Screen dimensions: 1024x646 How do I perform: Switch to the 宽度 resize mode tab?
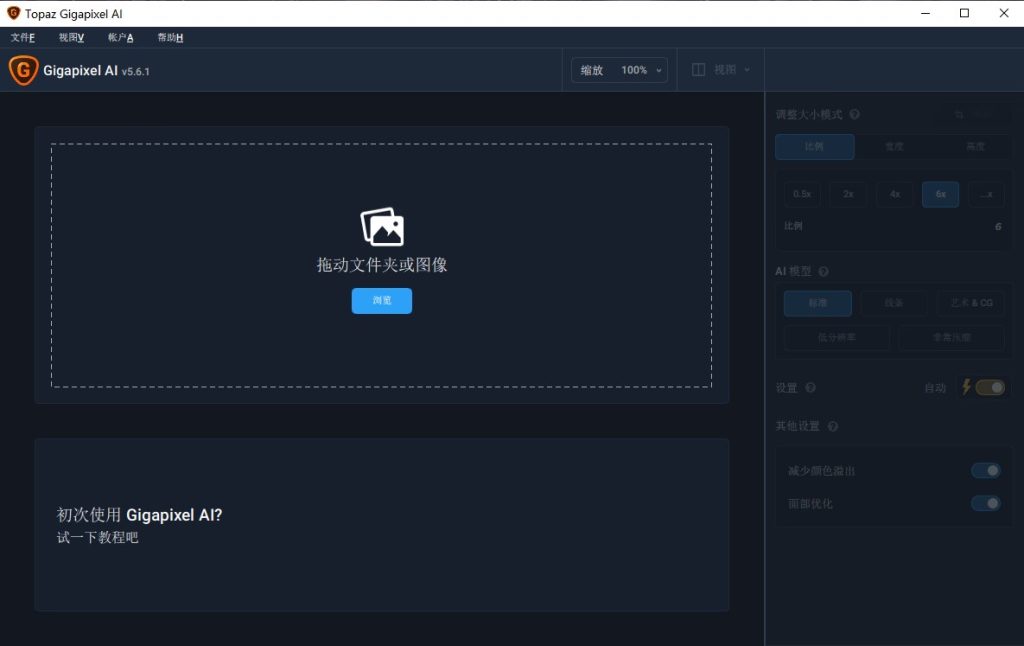click(895, 146)
